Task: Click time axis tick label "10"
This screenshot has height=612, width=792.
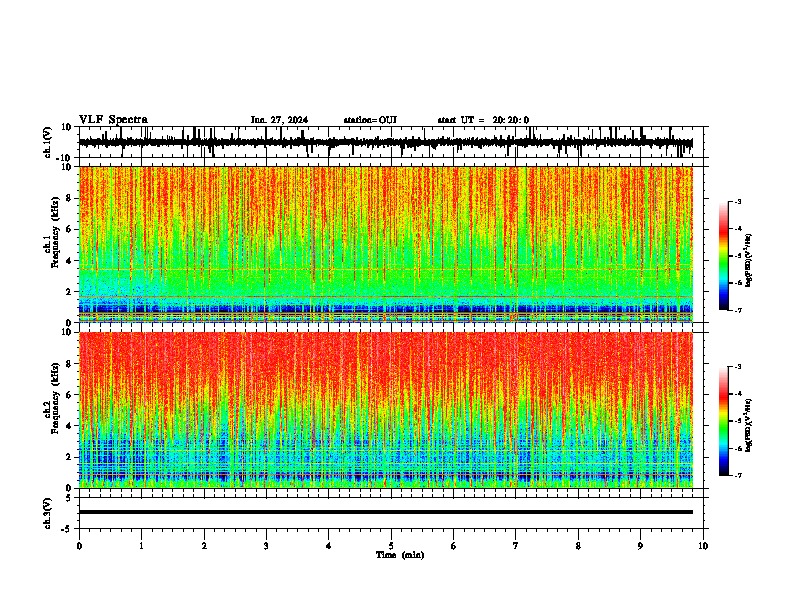Action: tap(703, 546)
